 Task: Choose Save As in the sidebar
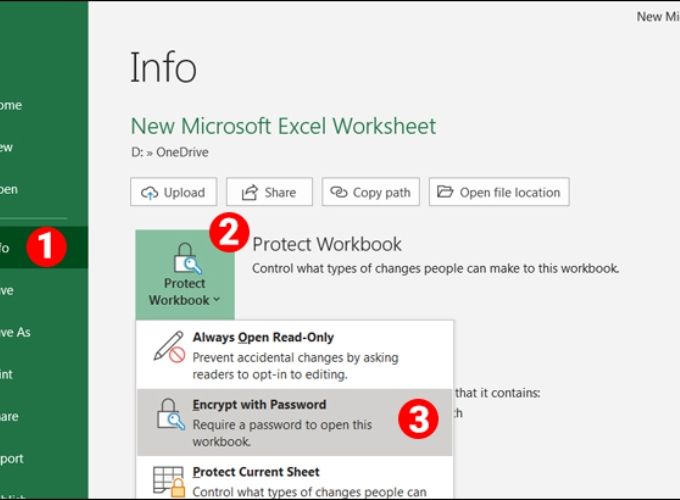pos(44,332)
